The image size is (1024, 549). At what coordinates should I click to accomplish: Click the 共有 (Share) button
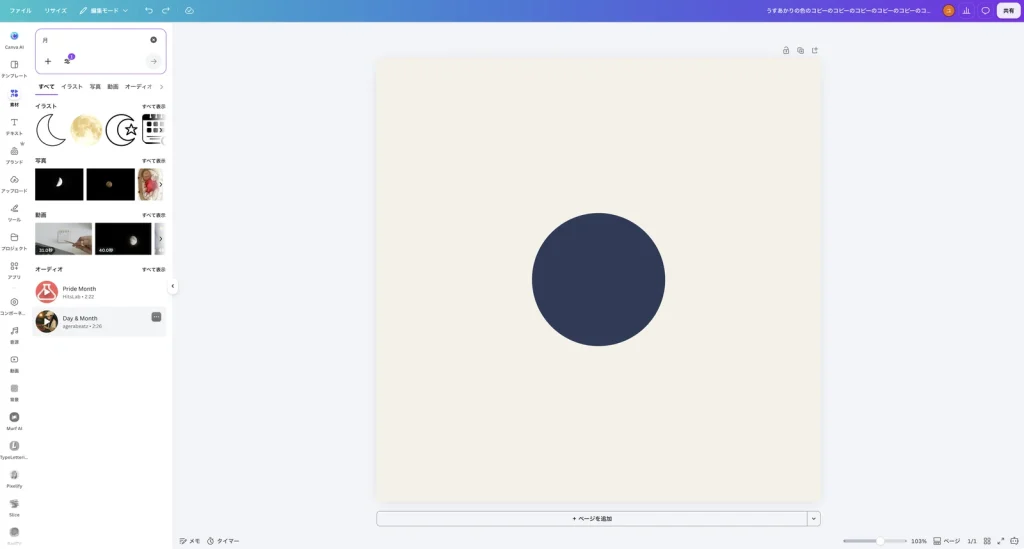coord(1008,10)
